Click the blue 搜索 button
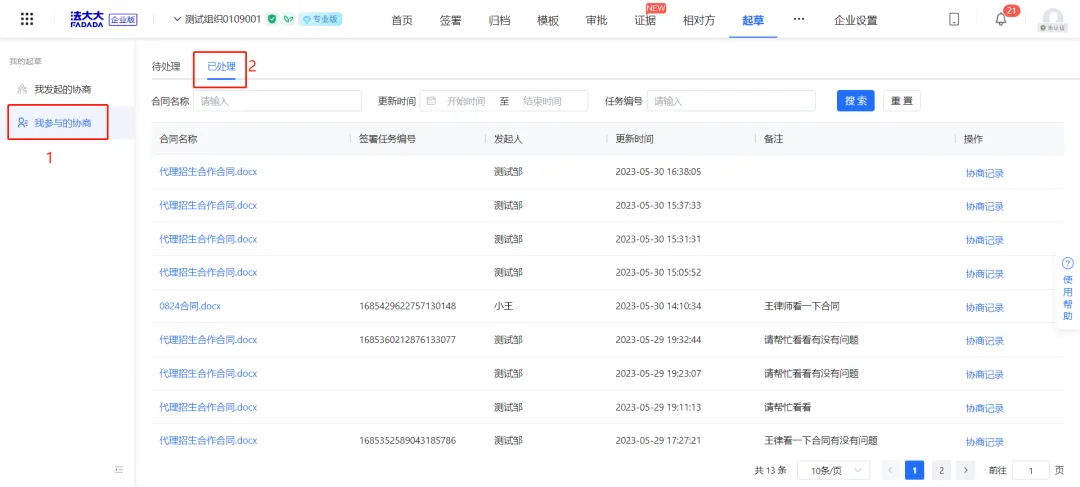 (x=855, y=101)
